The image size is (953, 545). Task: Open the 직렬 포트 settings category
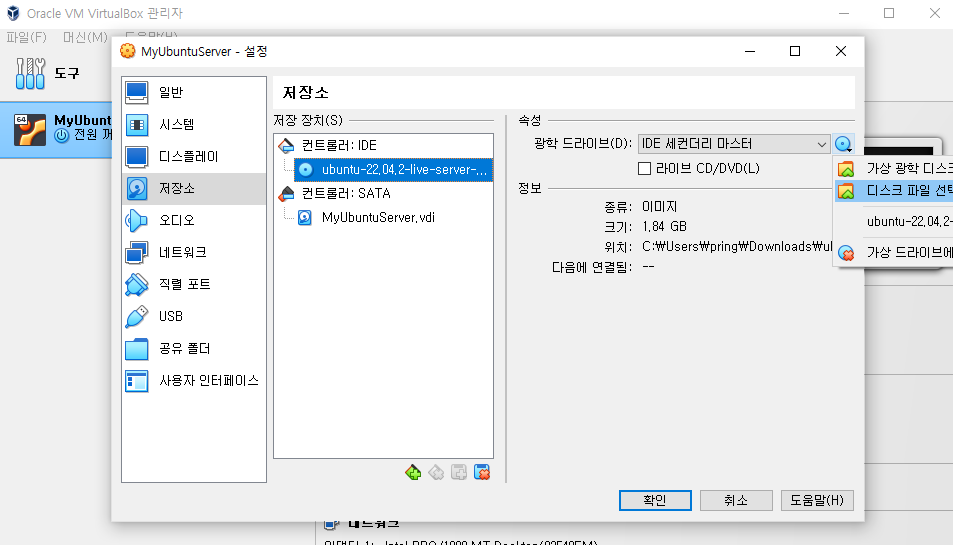coord(193,284)
